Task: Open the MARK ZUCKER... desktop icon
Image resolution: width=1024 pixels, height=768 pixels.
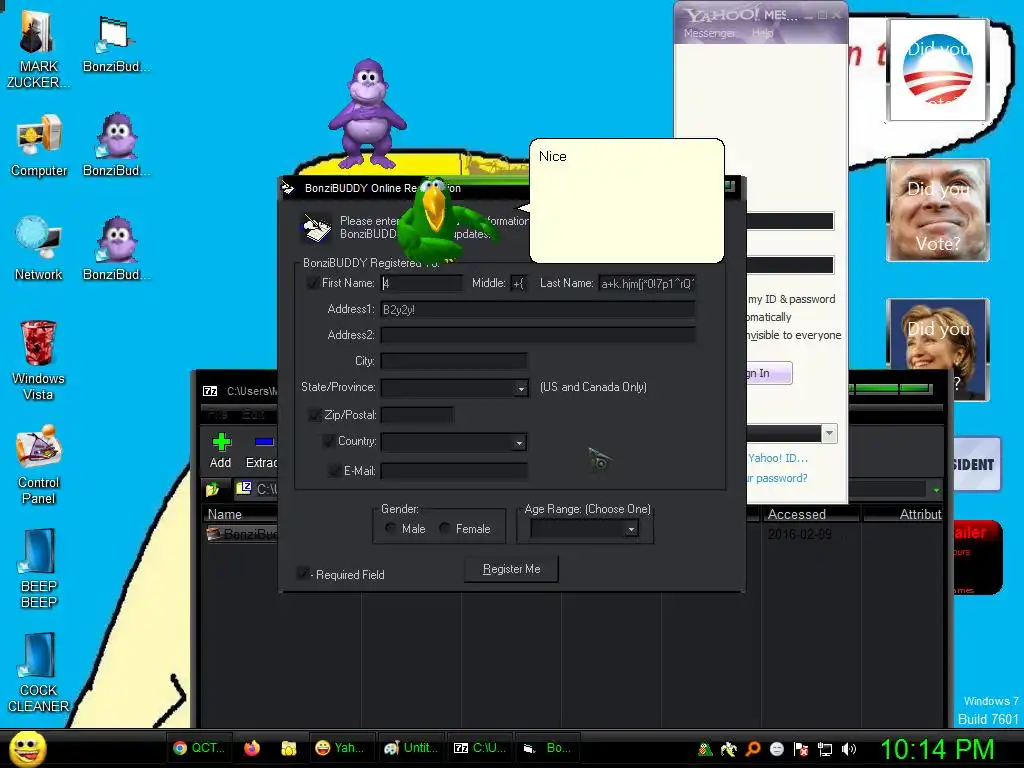Action: pyautogui.click(x=37, y=49)
